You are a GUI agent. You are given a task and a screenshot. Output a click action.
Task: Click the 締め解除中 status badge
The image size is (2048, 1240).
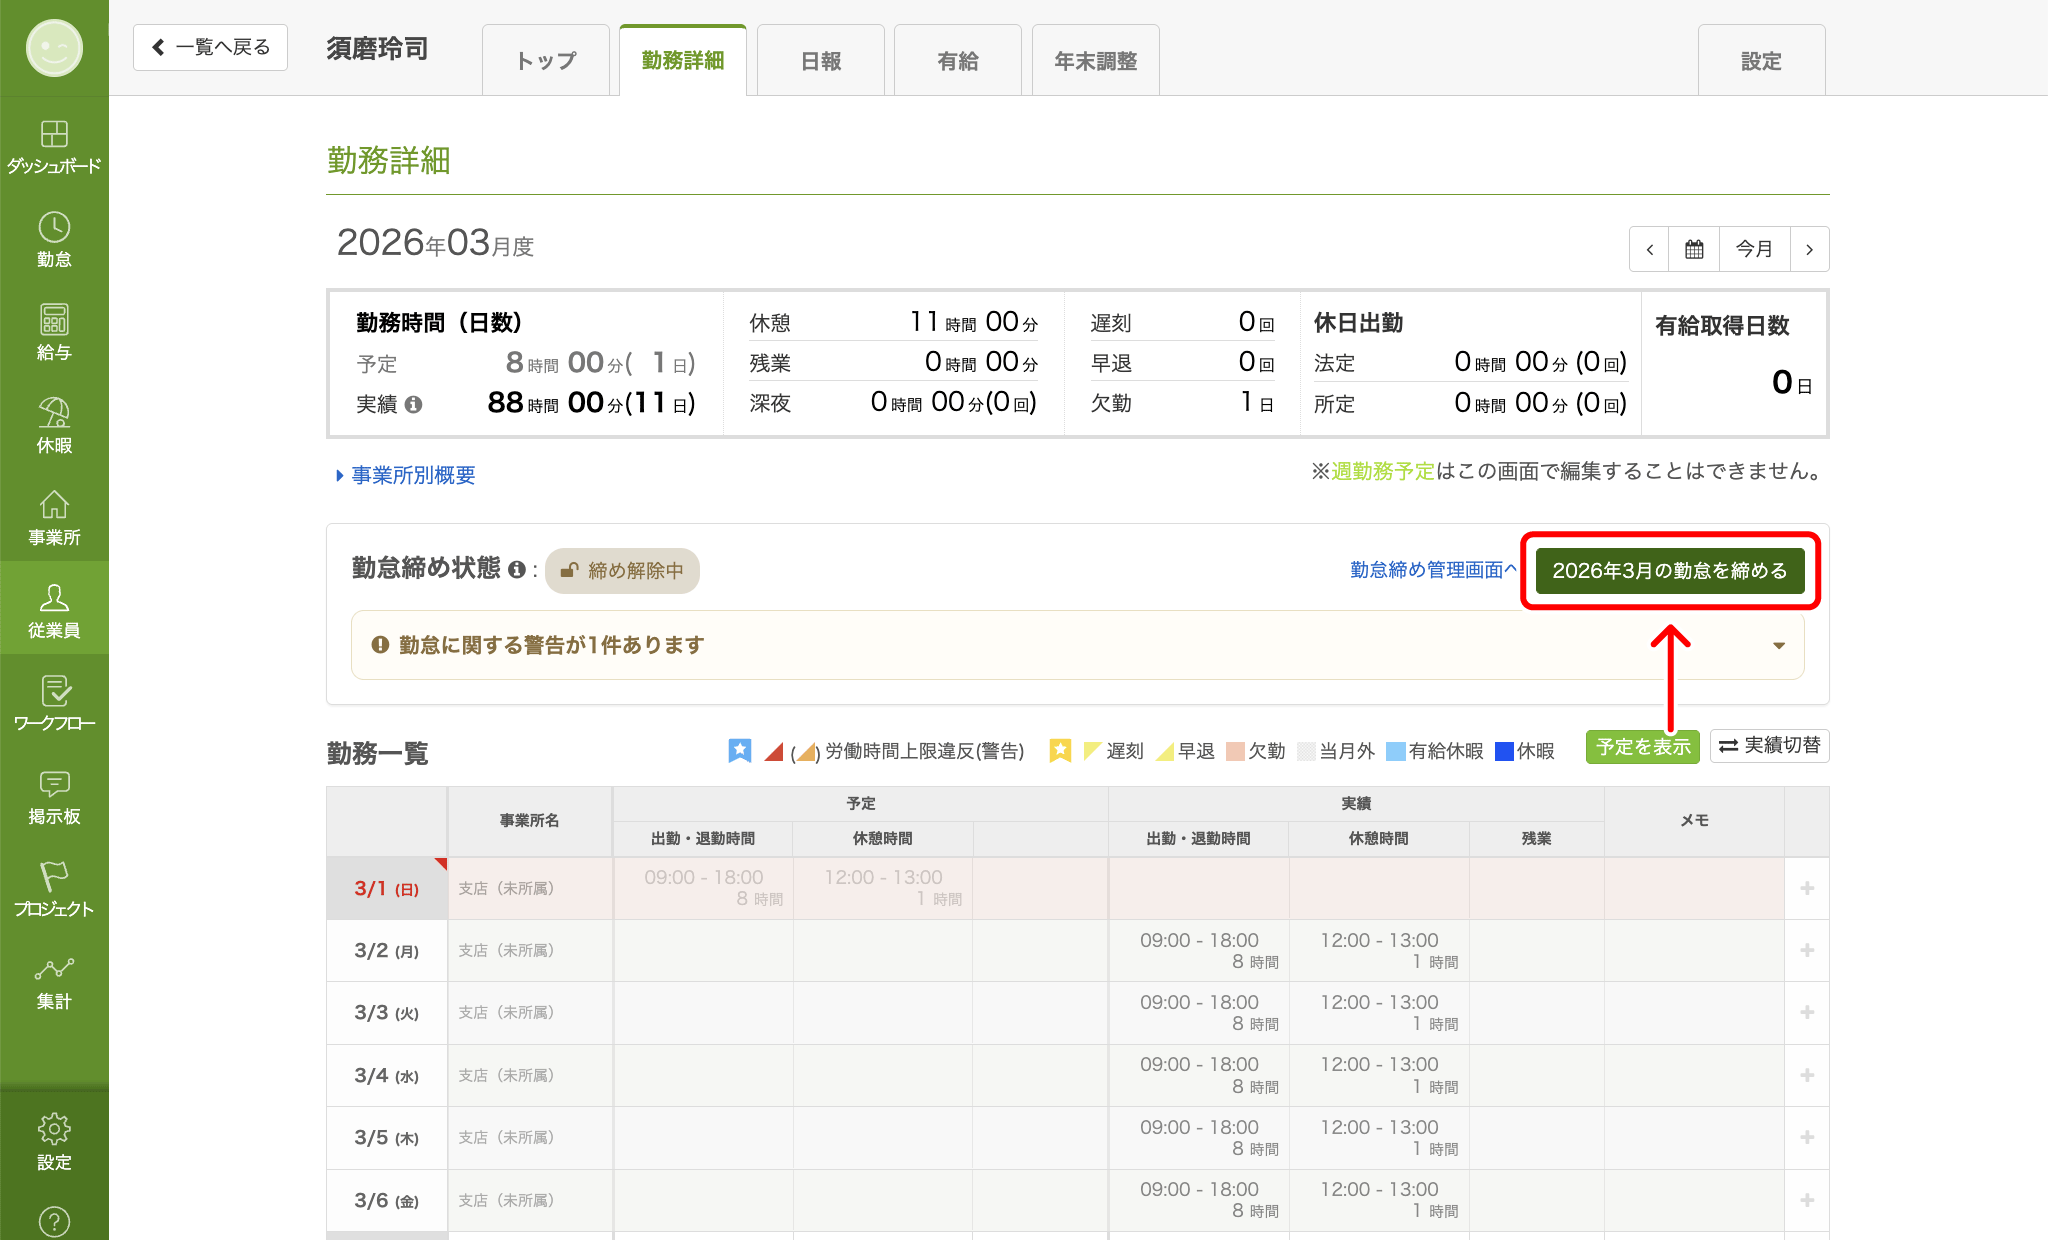point(622,570)
